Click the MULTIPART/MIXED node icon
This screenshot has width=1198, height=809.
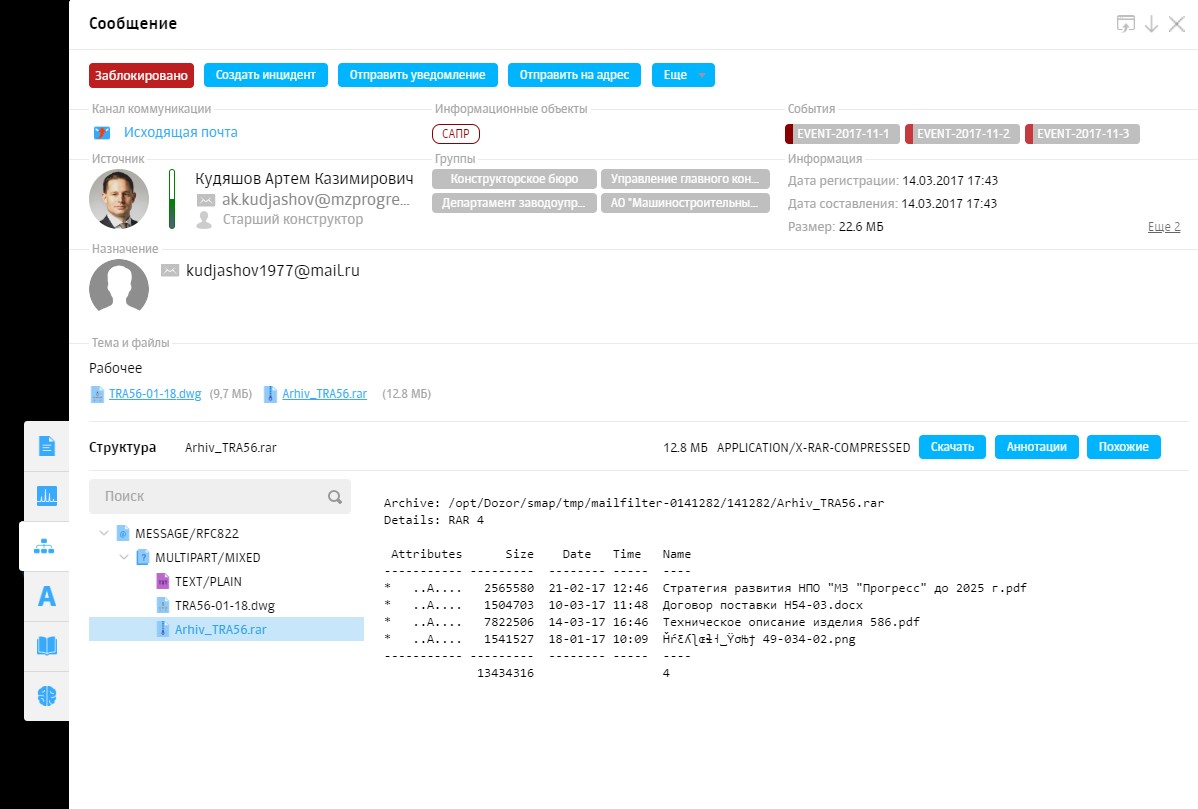pyautogui.click(x=143, y=558)
